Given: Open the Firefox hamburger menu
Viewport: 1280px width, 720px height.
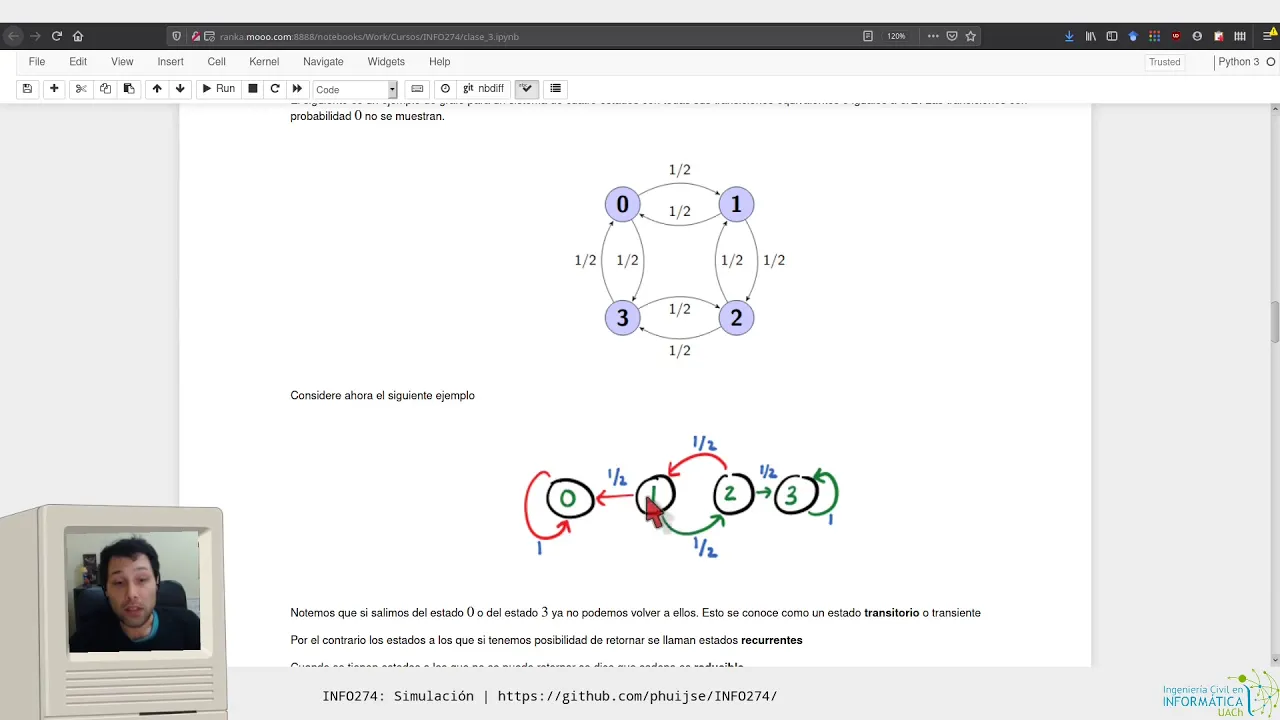Looking at the screenshot, I should tap(1268, 36).
